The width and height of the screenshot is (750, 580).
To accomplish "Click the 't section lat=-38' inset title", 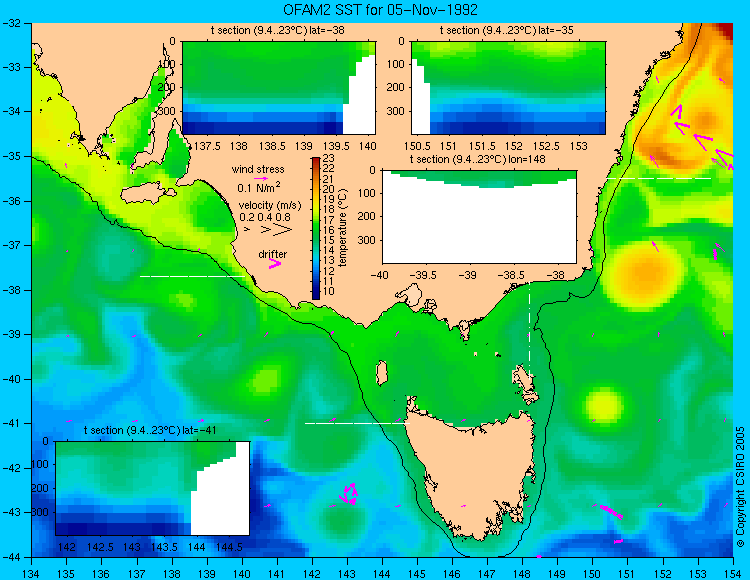I will coord(277,30).
